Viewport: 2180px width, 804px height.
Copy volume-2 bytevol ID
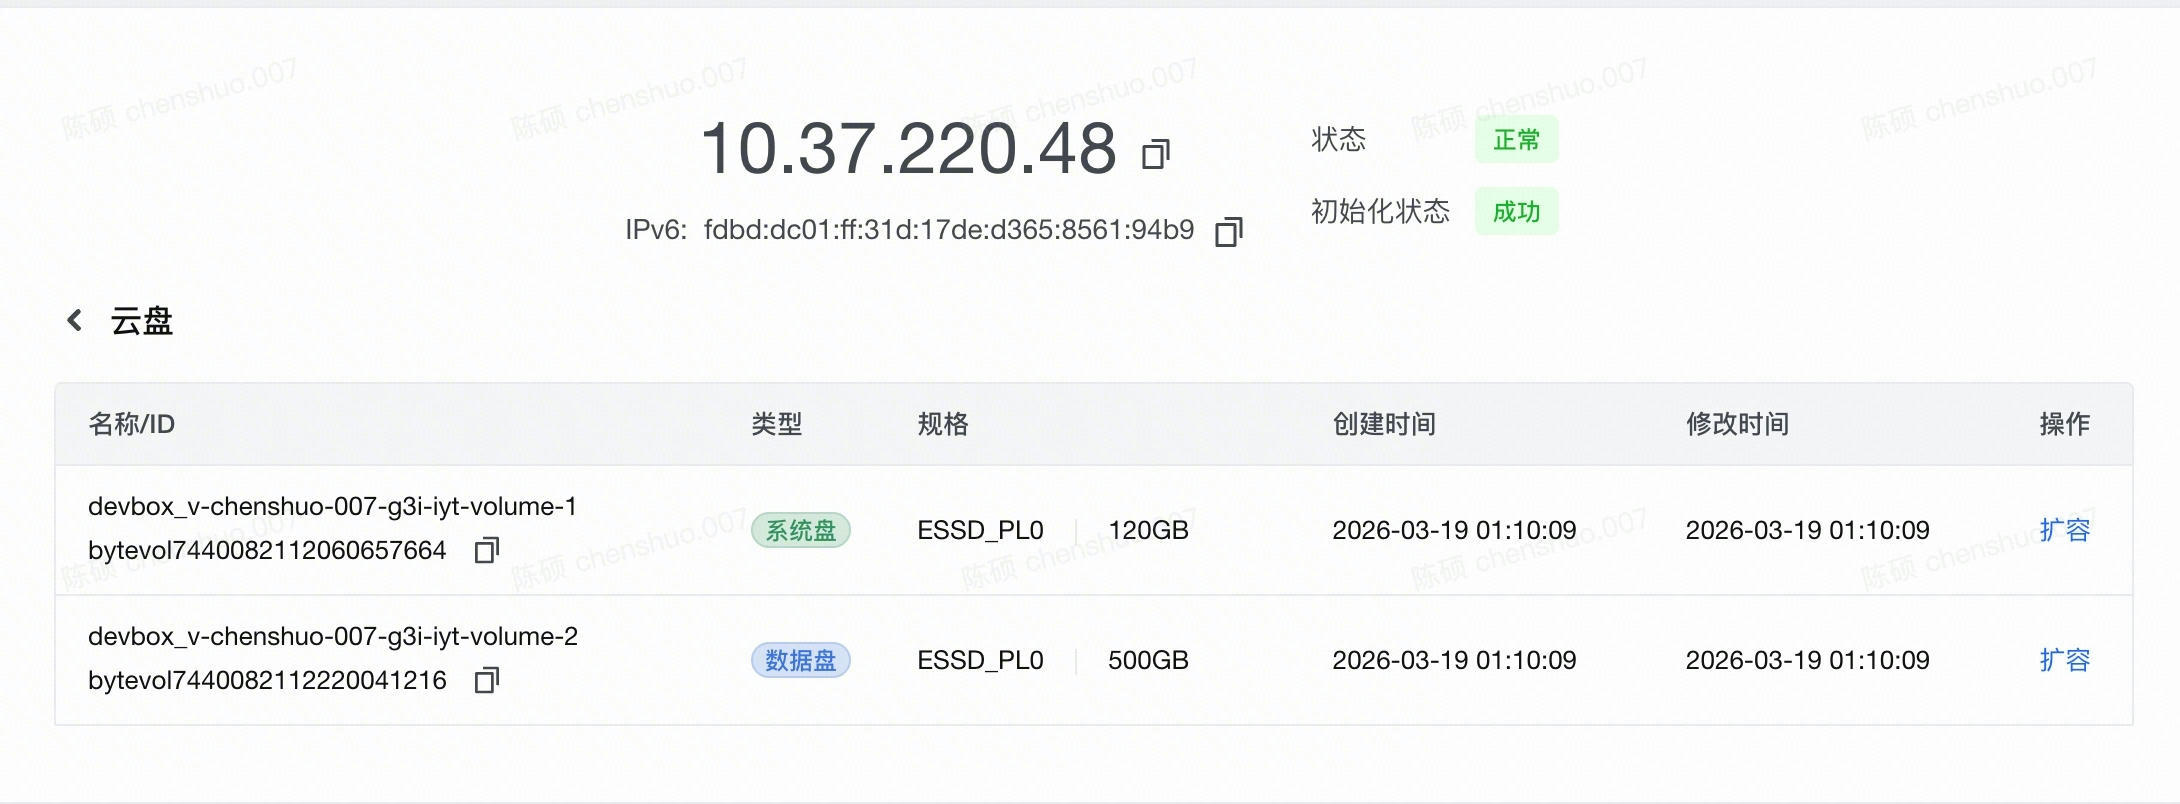486,681
